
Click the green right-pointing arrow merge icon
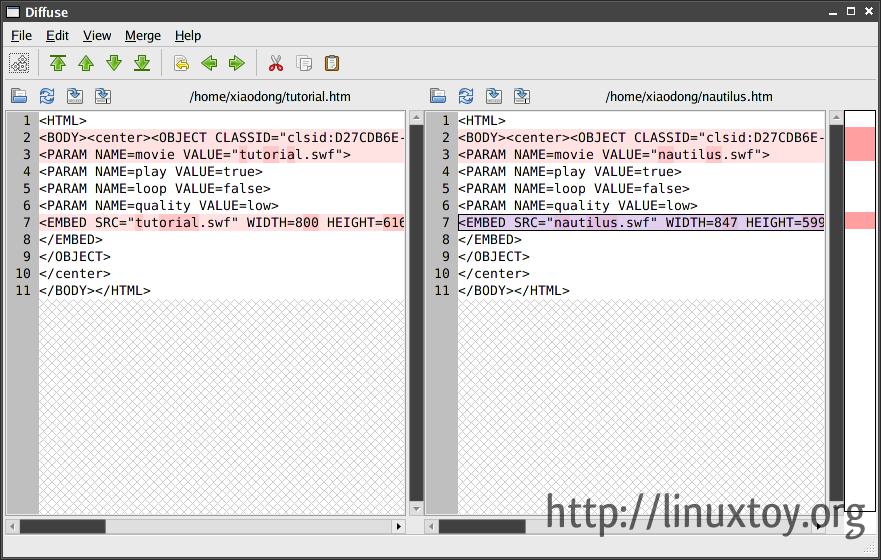tap(237, 63)
